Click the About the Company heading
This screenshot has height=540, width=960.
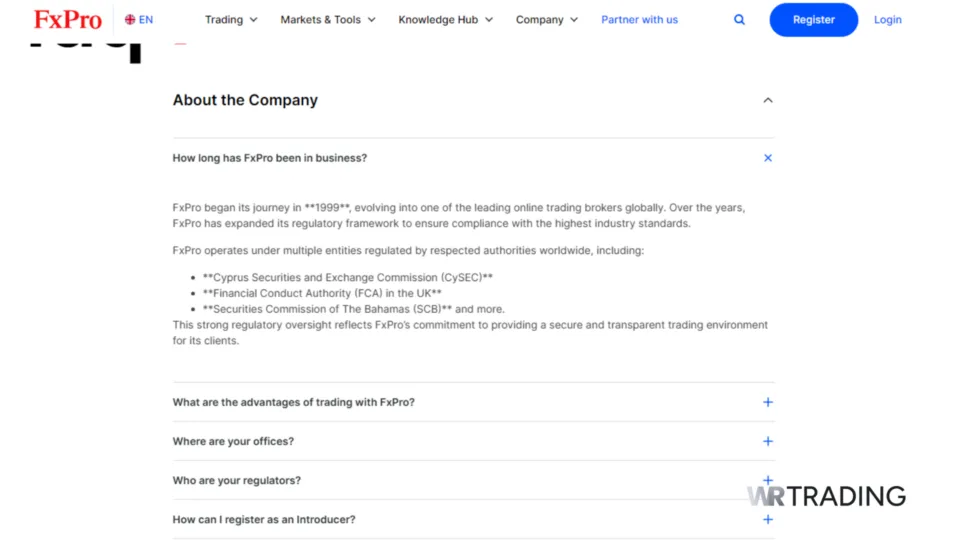[x=245, y=100]
